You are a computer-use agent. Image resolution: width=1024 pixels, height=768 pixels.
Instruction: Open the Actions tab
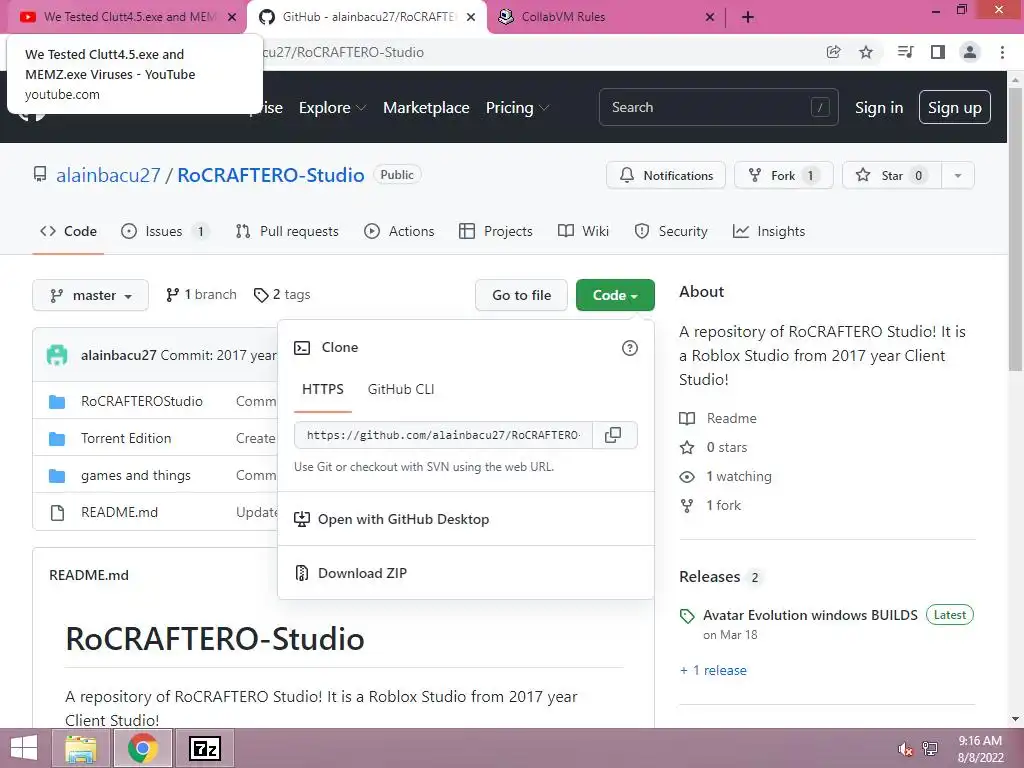pos(399,231)
